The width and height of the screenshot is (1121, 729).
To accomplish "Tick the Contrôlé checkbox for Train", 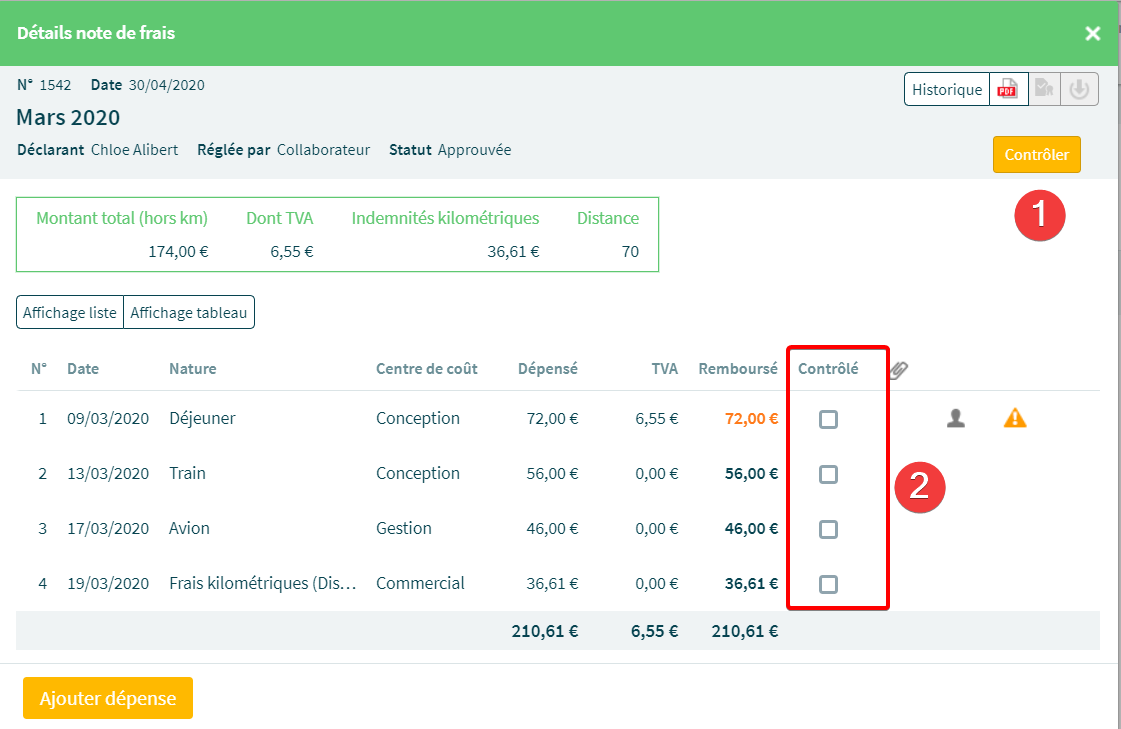I will (x=828, y=474).
